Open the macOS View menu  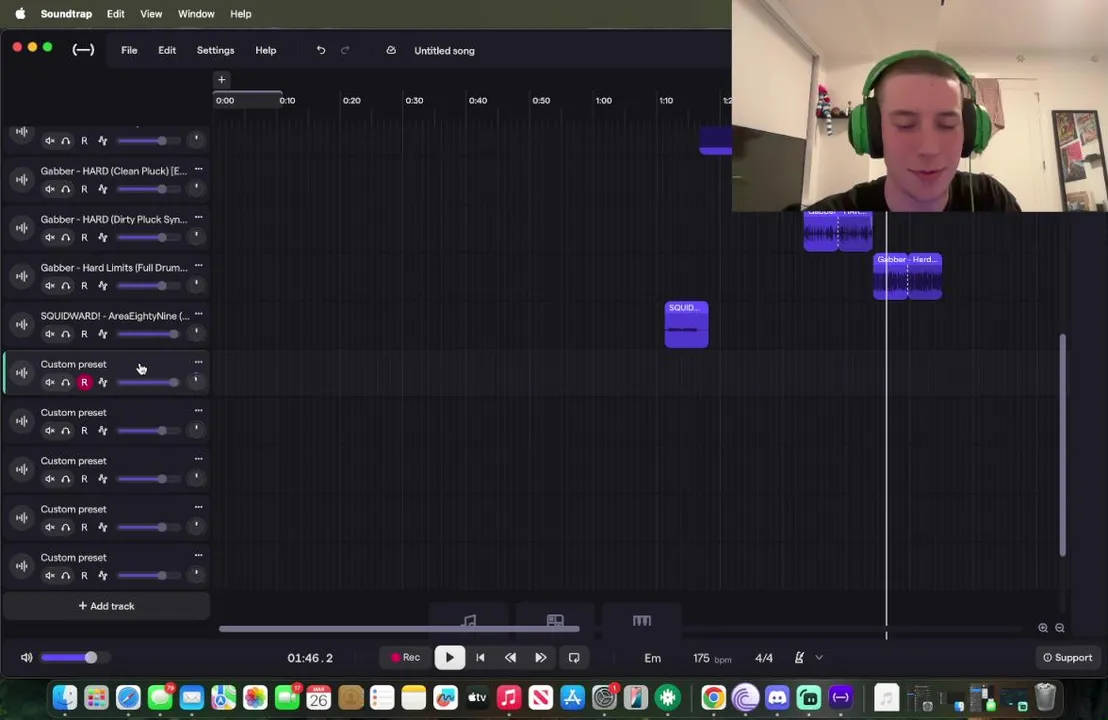(x=151, y=13)
